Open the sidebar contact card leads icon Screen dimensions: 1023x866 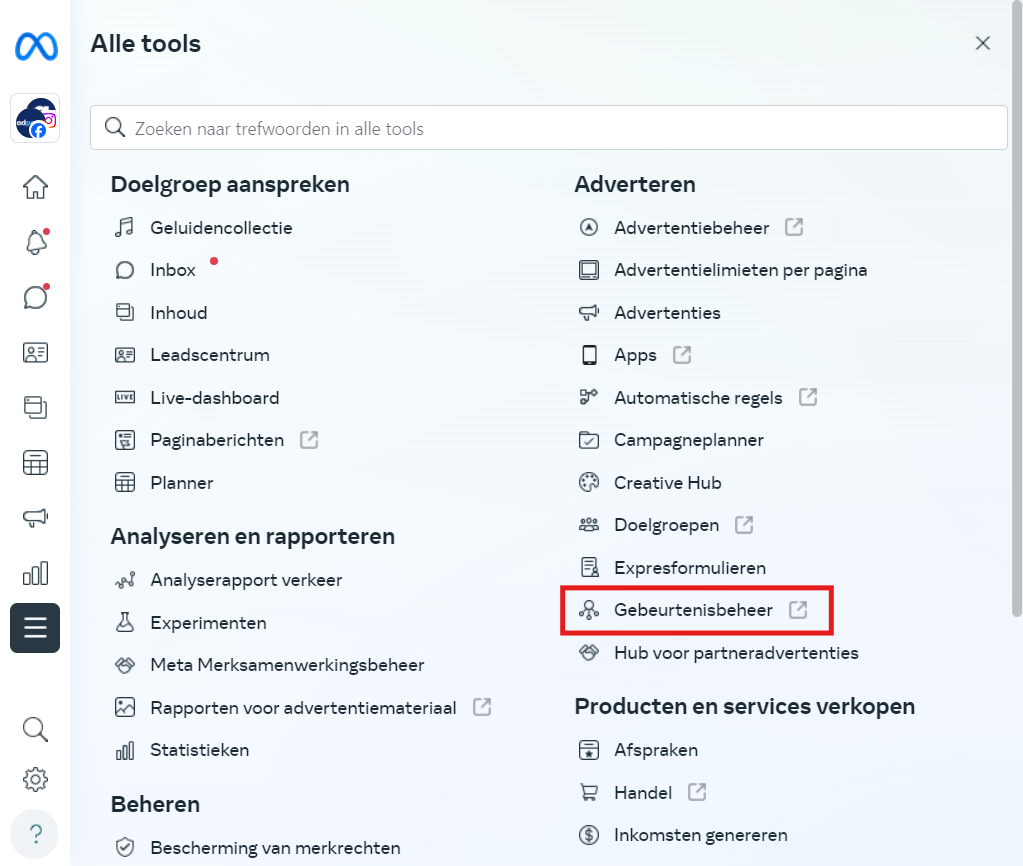(x=35, y=352)
